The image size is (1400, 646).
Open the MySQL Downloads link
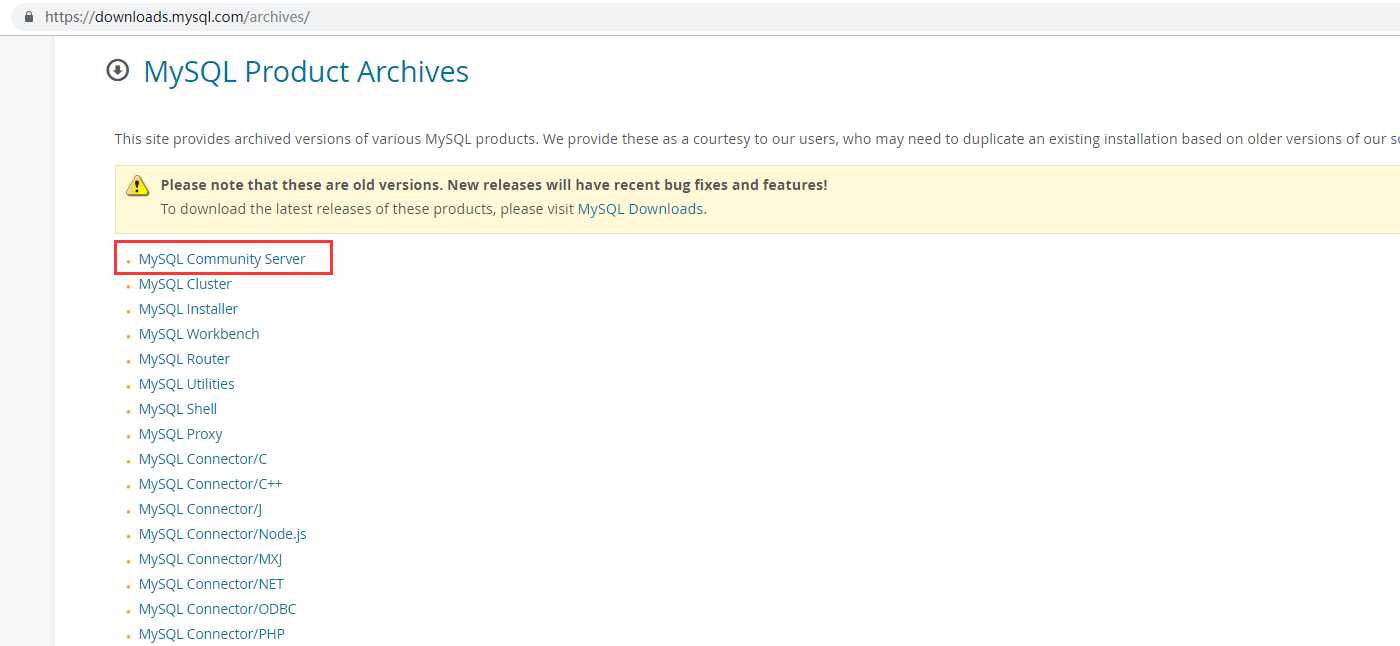[x=641, y=209]
